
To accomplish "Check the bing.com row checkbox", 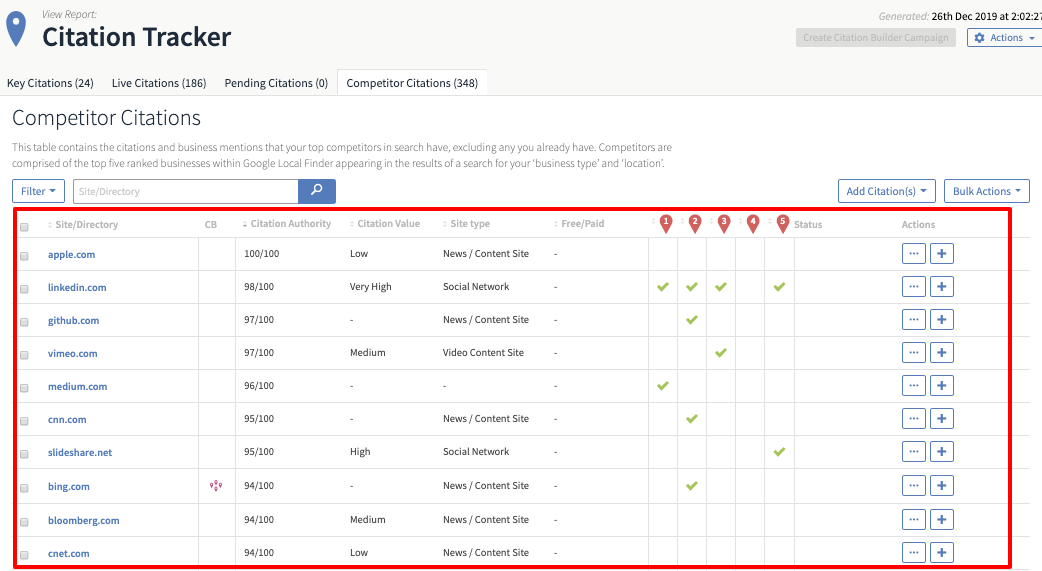I will 25,488.
